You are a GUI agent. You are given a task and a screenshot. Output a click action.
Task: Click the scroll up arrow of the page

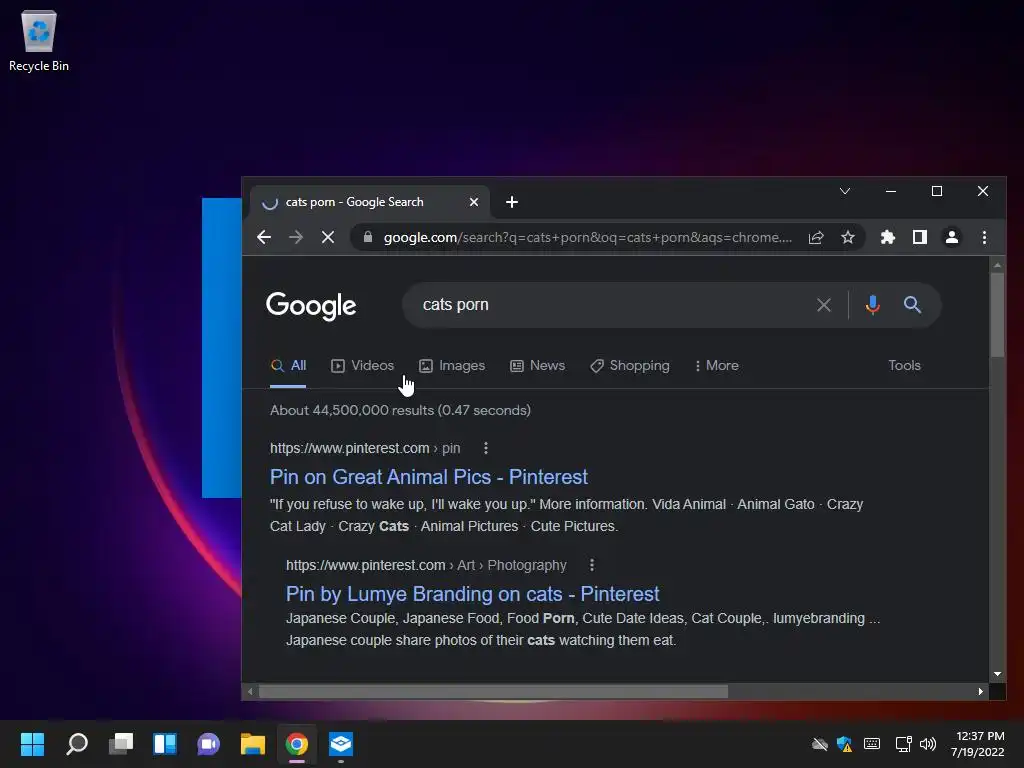(997, 264)
